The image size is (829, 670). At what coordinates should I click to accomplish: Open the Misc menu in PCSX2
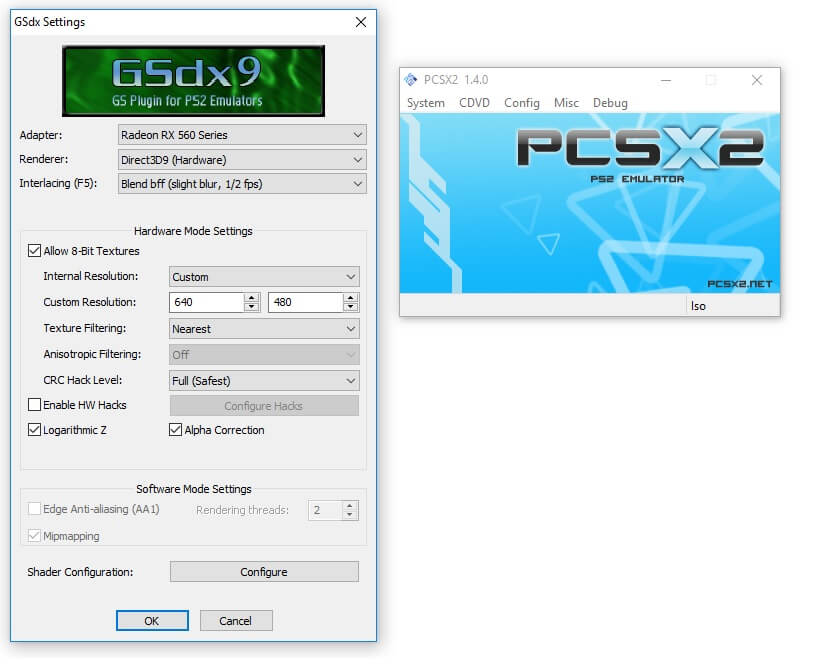pyautogui.click(x=566, y=103)
